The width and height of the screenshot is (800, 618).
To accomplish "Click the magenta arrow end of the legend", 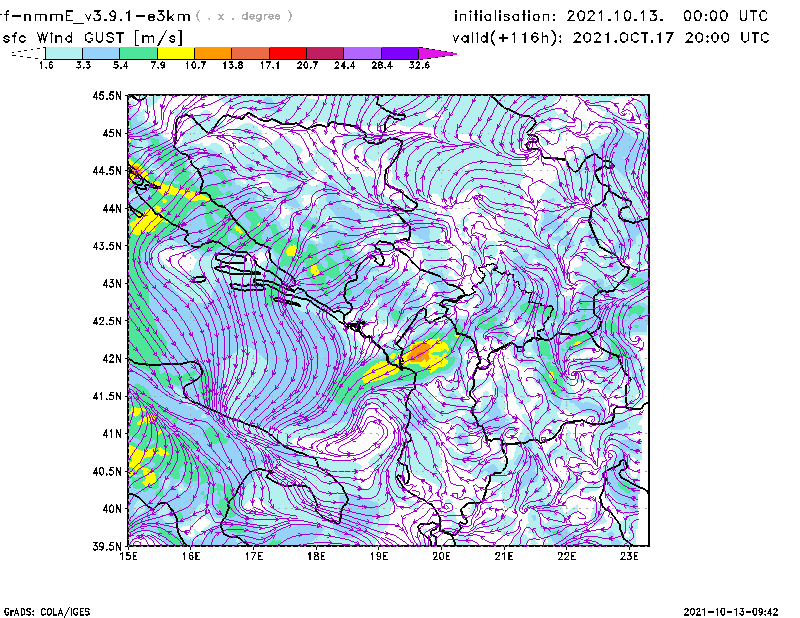I will [437, 53].
